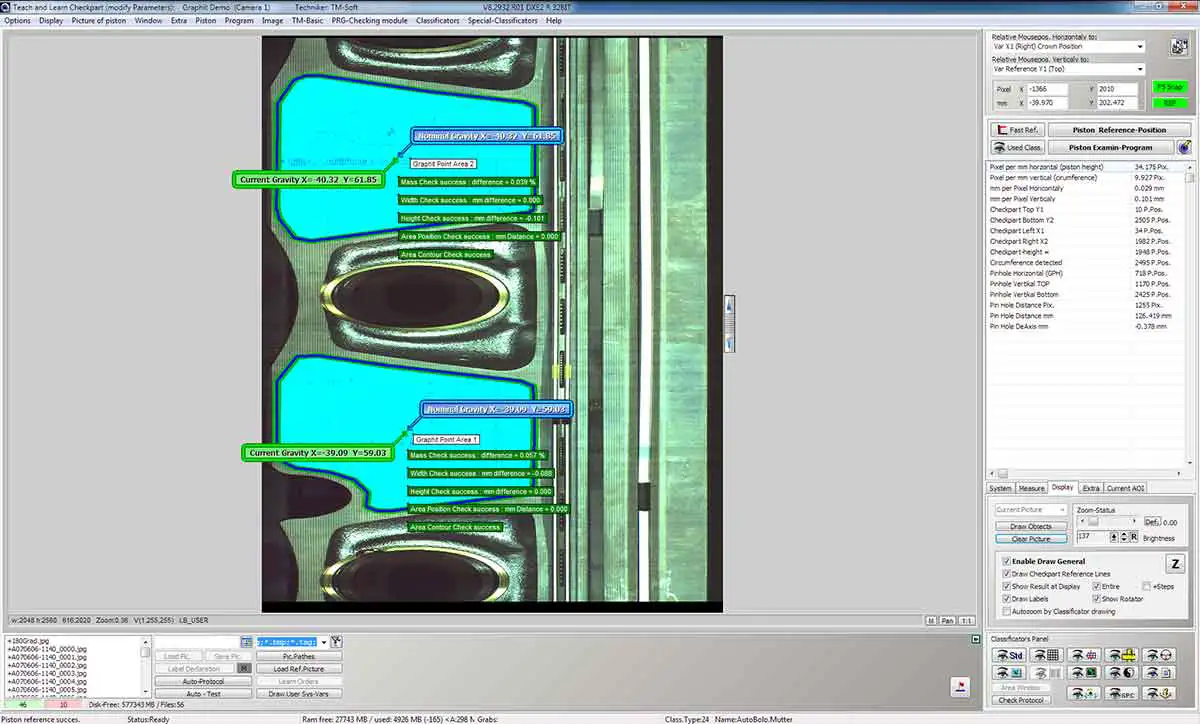Open the file extension filter dropdown arrow

pyautogui.click(x=324, y=642)
